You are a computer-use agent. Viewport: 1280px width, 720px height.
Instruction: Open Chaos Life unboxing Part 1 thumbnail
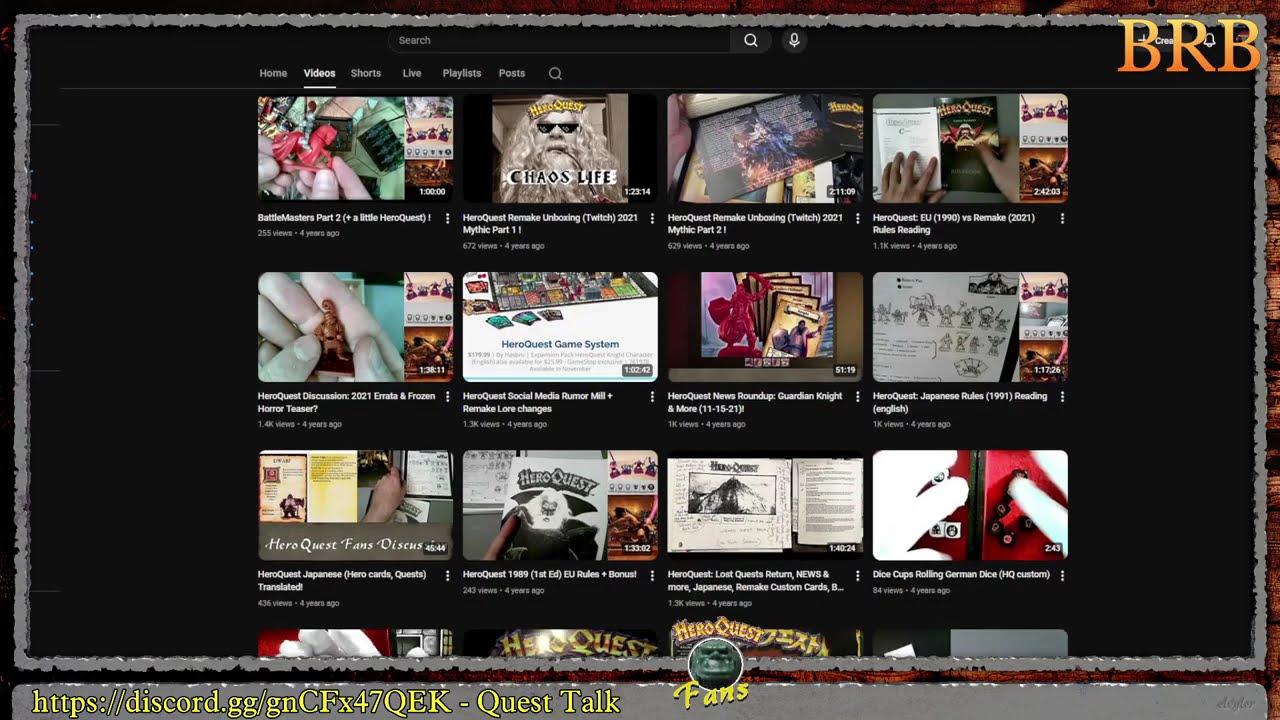point(560,148)
